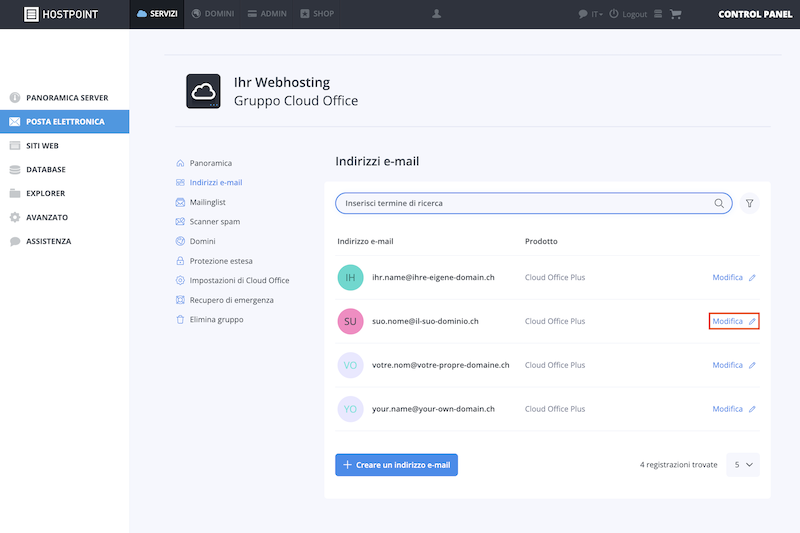
Task: Click the Database cylinder icon
Action: (x=15, y=169)
